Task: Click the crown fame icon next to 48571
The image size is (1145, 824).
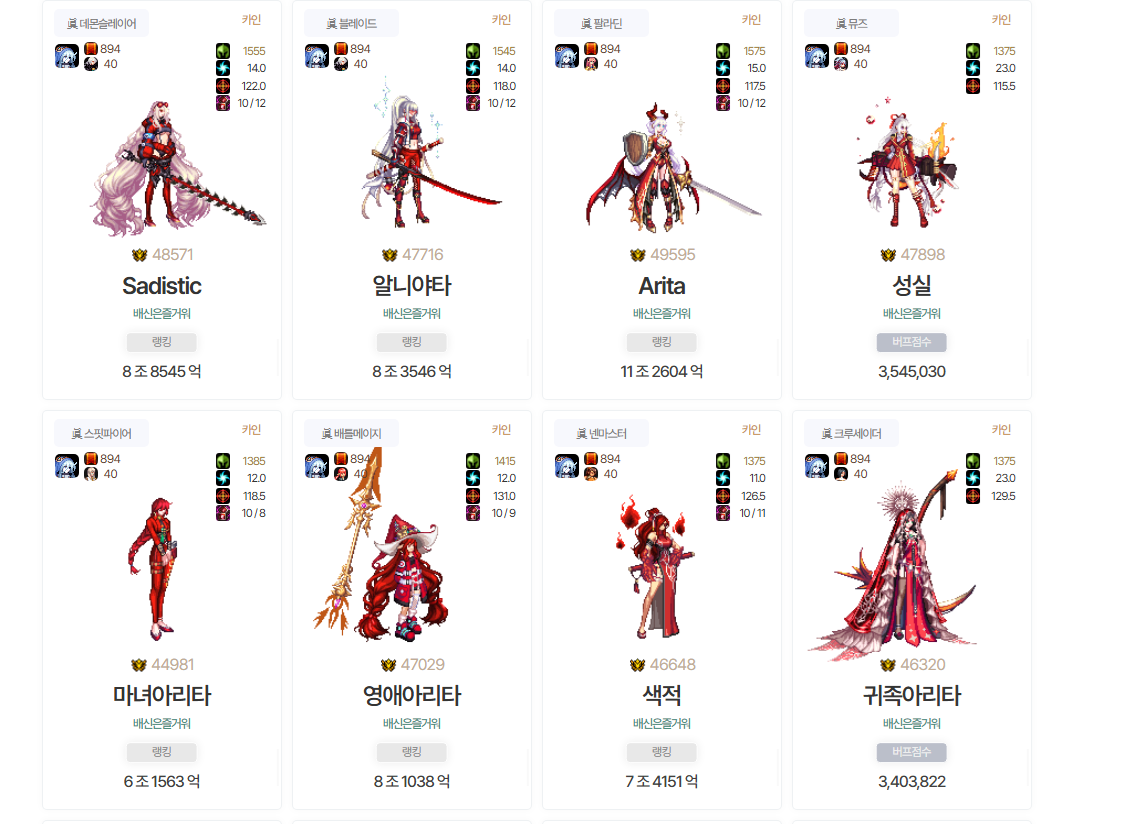Action: pyautogui.click(x=139, y=255)
